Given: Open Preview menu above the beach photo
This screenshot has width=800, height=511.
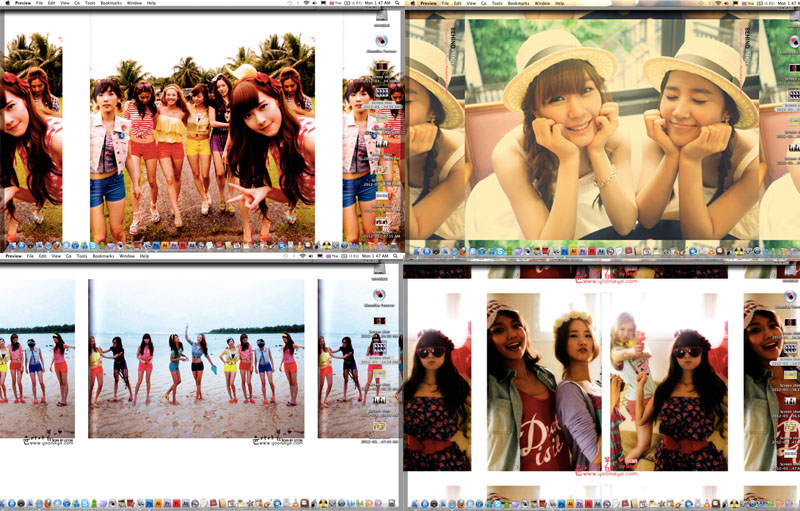Looking at the screenshot, I should click(14, 256).
